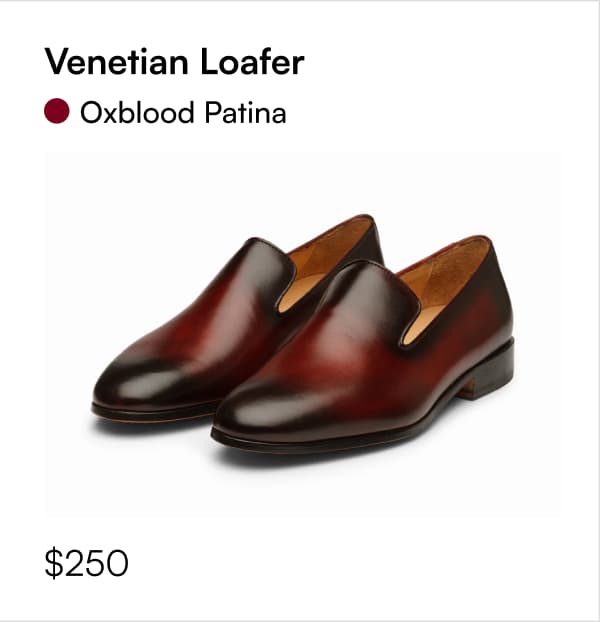600x622 pixels.
Task: Click the word Oxblood beside the swatch
Action: (137, 112)
